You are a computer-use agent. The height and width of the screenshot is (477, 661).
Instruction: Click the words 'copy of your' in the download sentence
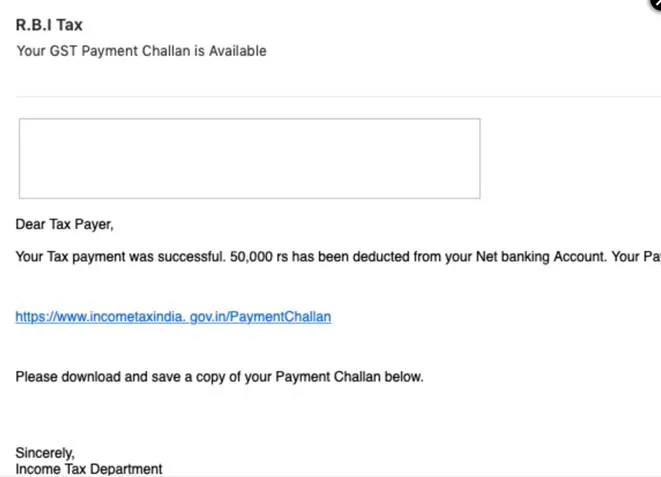click(x=234, y=377)
